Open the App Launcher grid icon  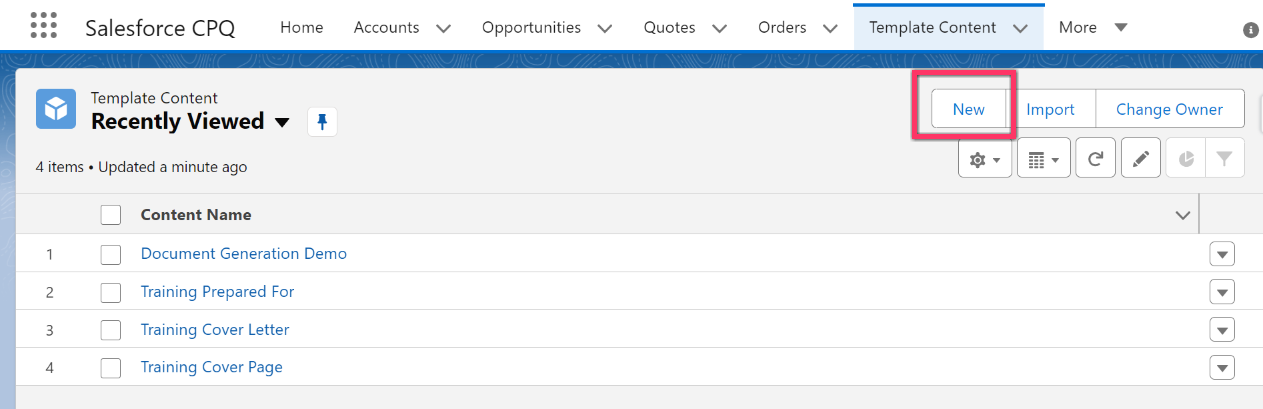point(43,26)
